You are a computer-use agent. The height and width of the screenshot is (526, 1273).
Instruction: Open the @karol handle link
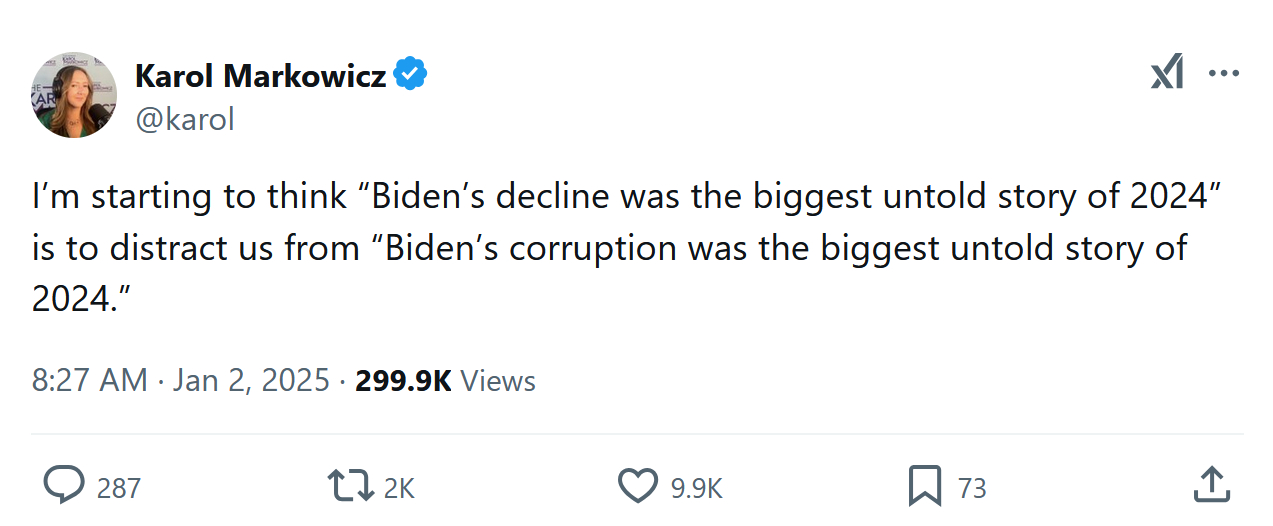184,119
